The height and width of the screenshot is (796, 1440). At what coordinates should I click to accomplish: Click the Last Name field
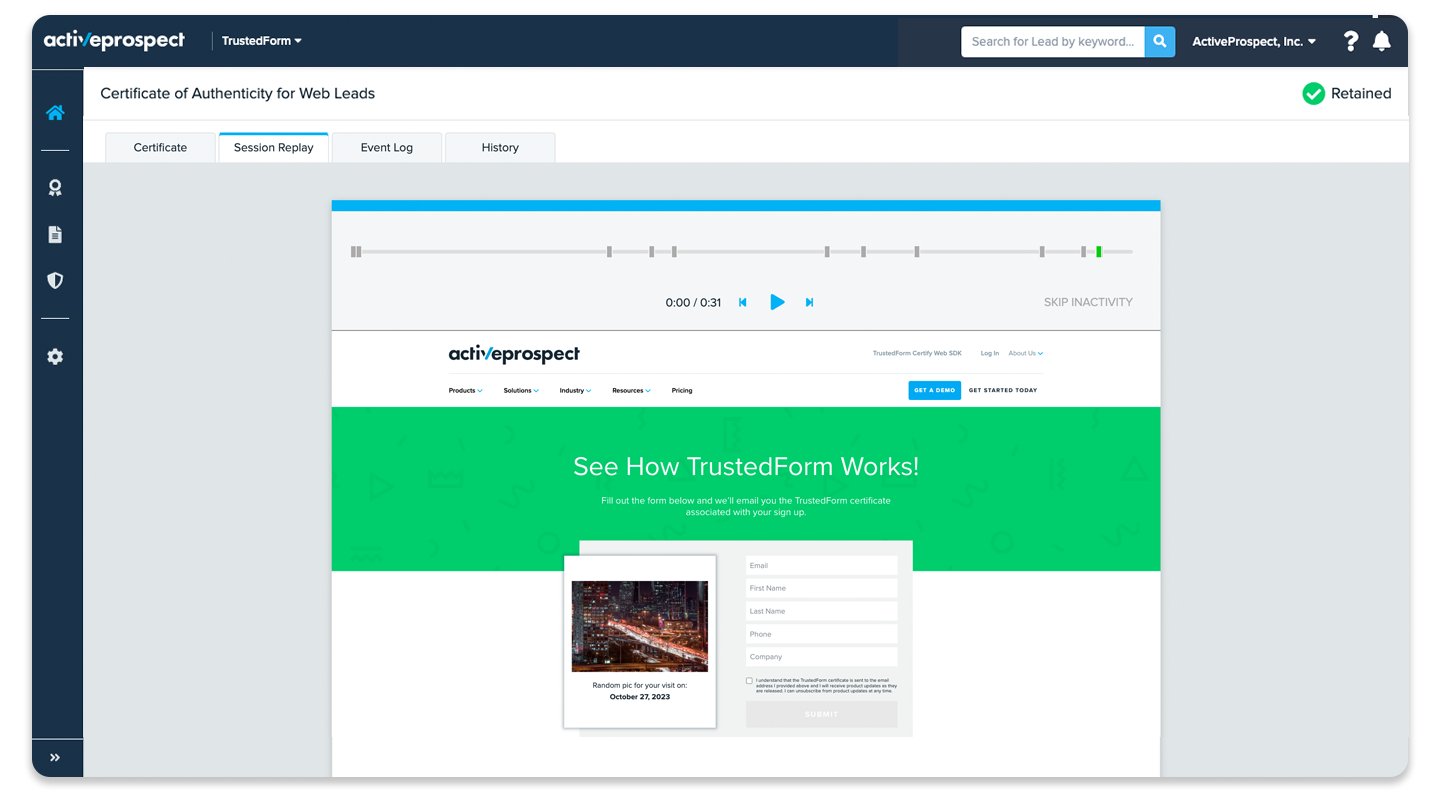pyautogui.click(x=821, y=611)
